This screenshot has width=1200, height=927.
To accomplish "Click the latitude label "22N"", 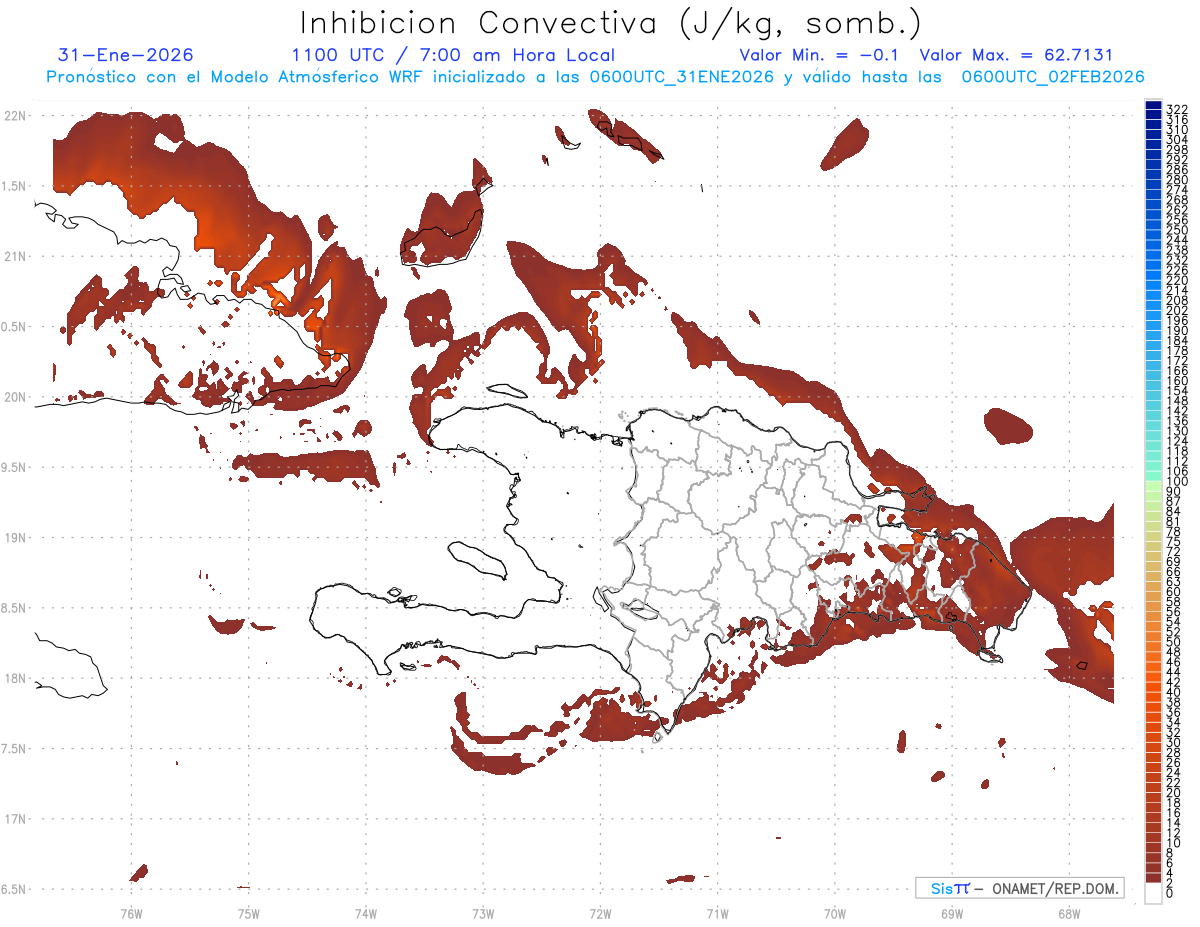I will (x=16, y=116).
